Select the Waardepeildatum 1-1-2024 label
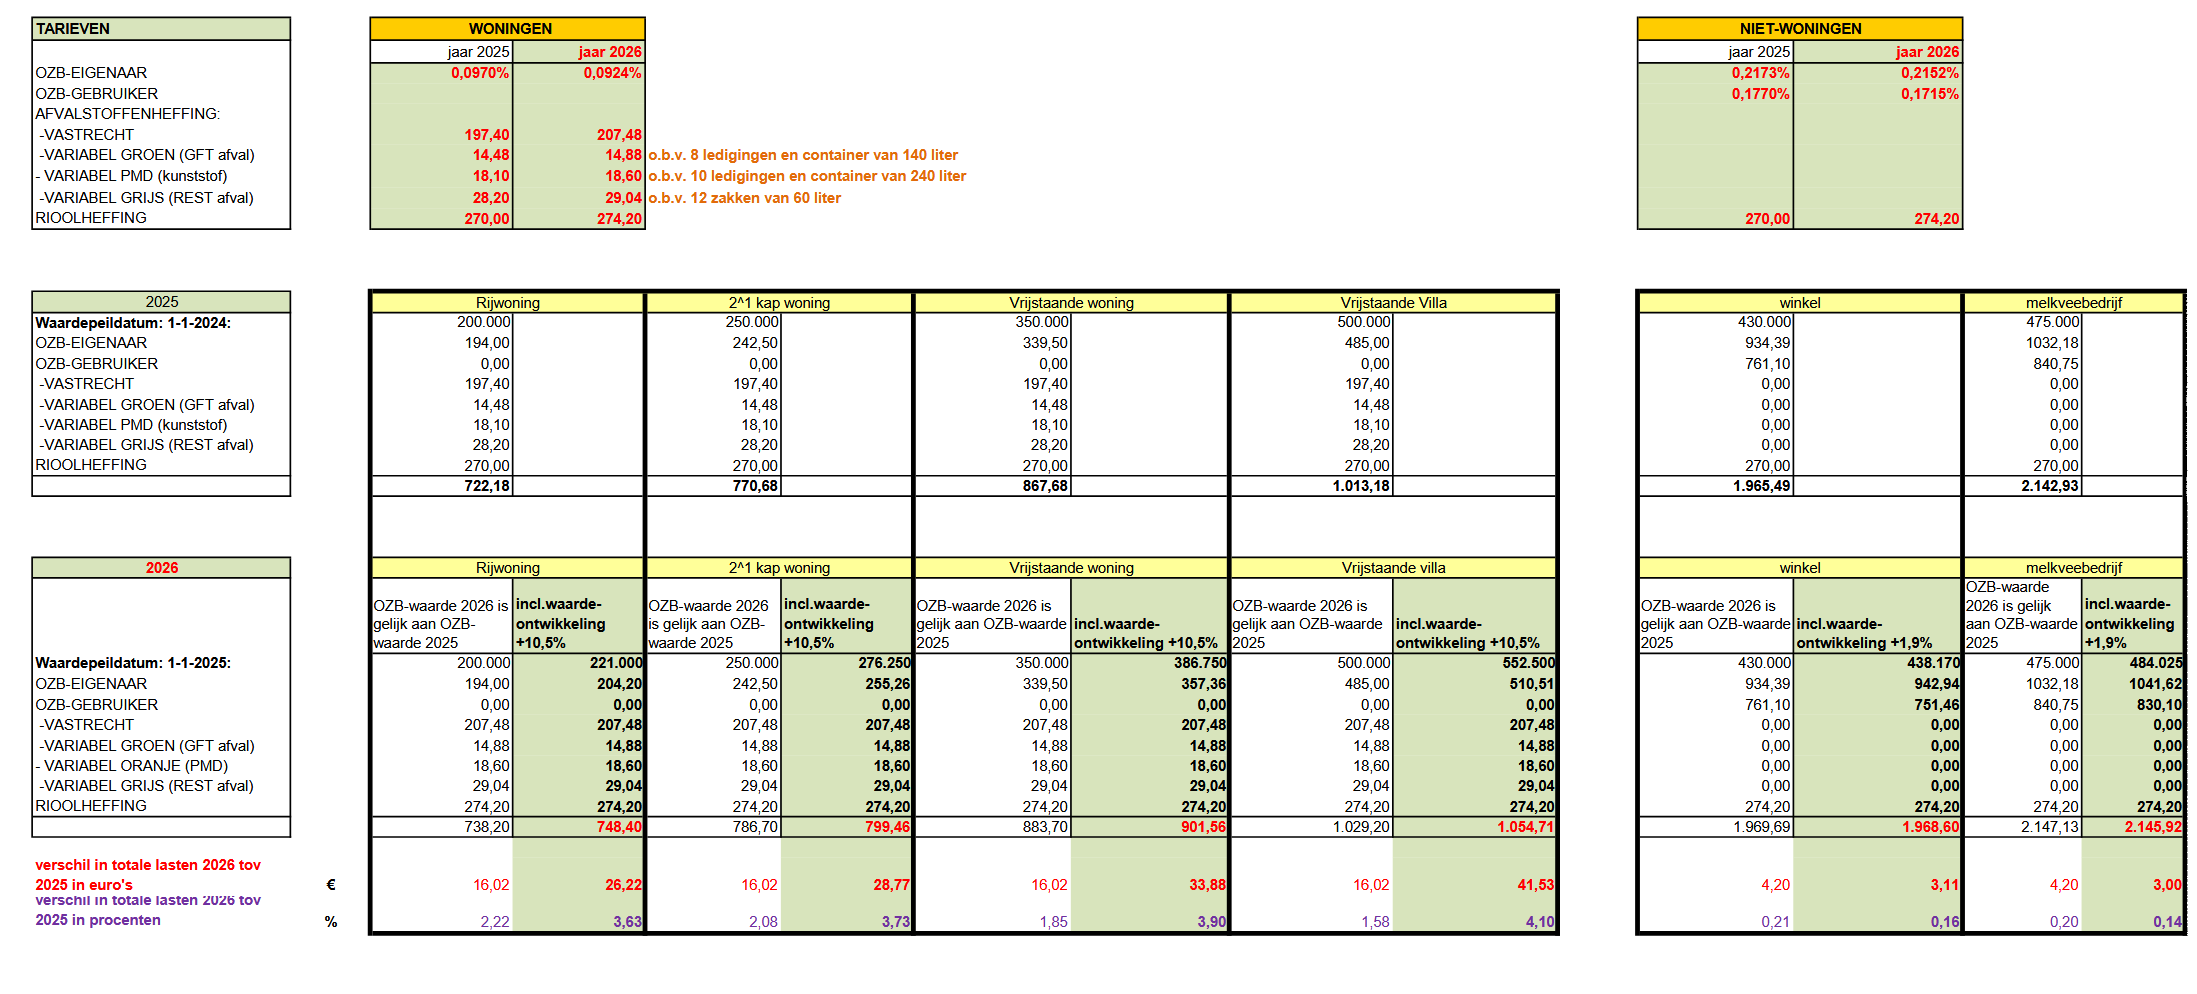Viewport: 2197px width, 994px height. coord(133,323)
